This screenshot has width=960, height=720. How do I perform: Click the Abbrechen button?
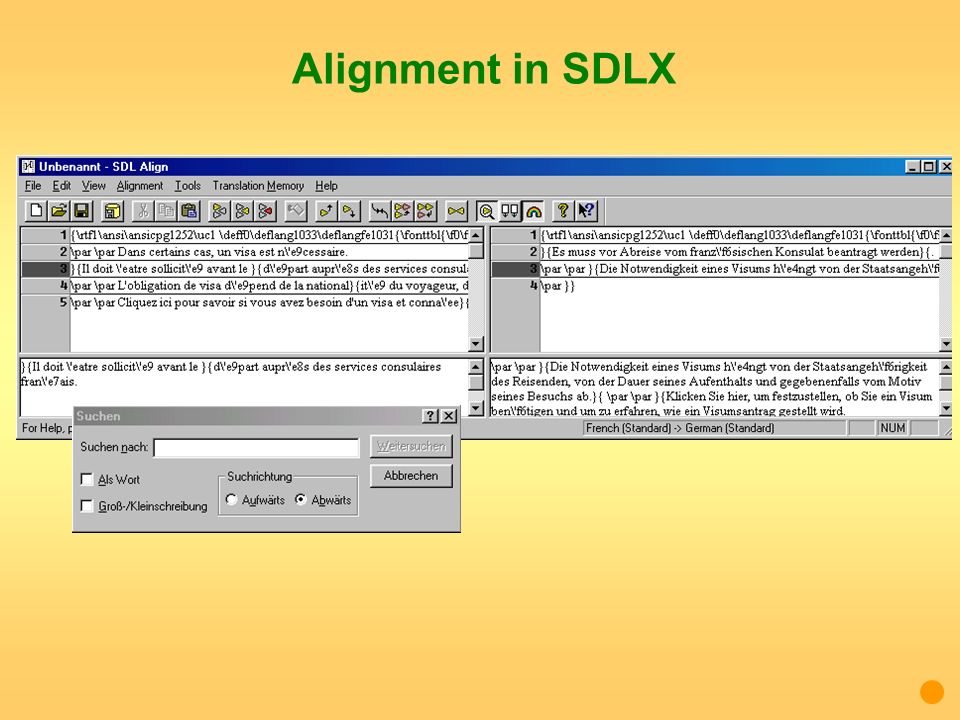click(x=411, y=476)
